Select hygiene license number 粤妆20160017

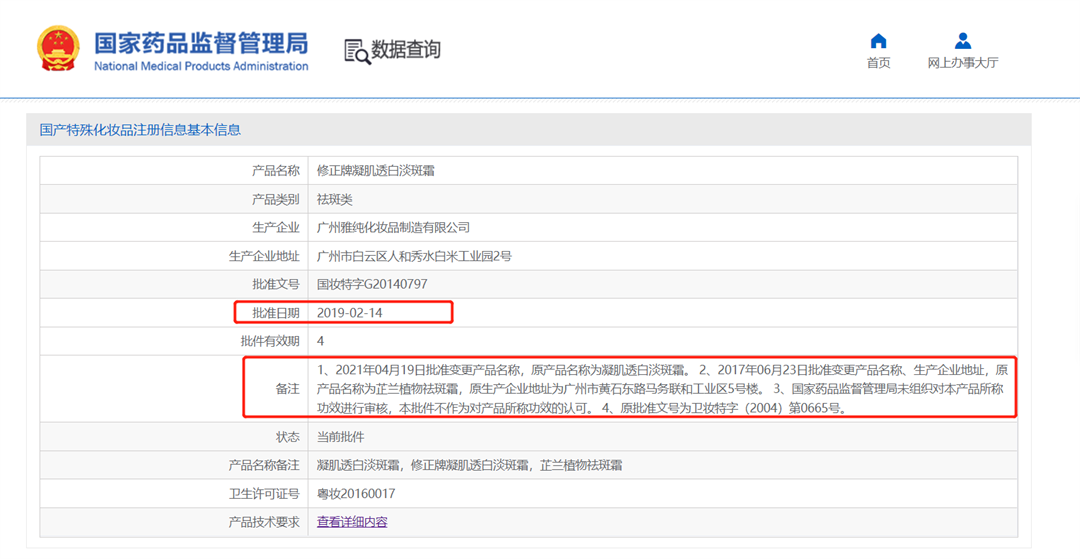click(x=355, y=494)
